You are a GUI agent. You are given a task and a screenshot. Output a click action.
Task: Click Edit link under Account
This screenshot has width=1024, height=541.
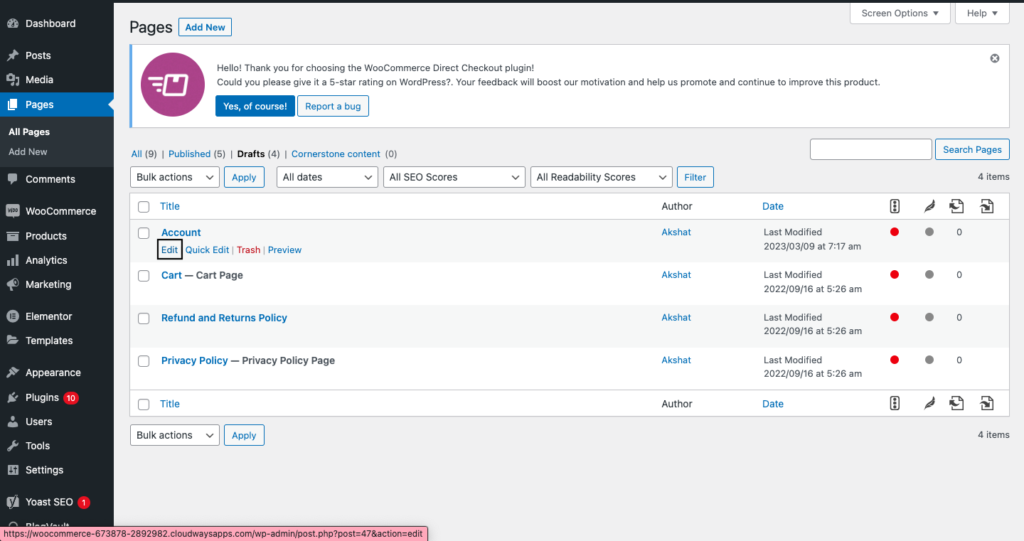coord(169,250)
